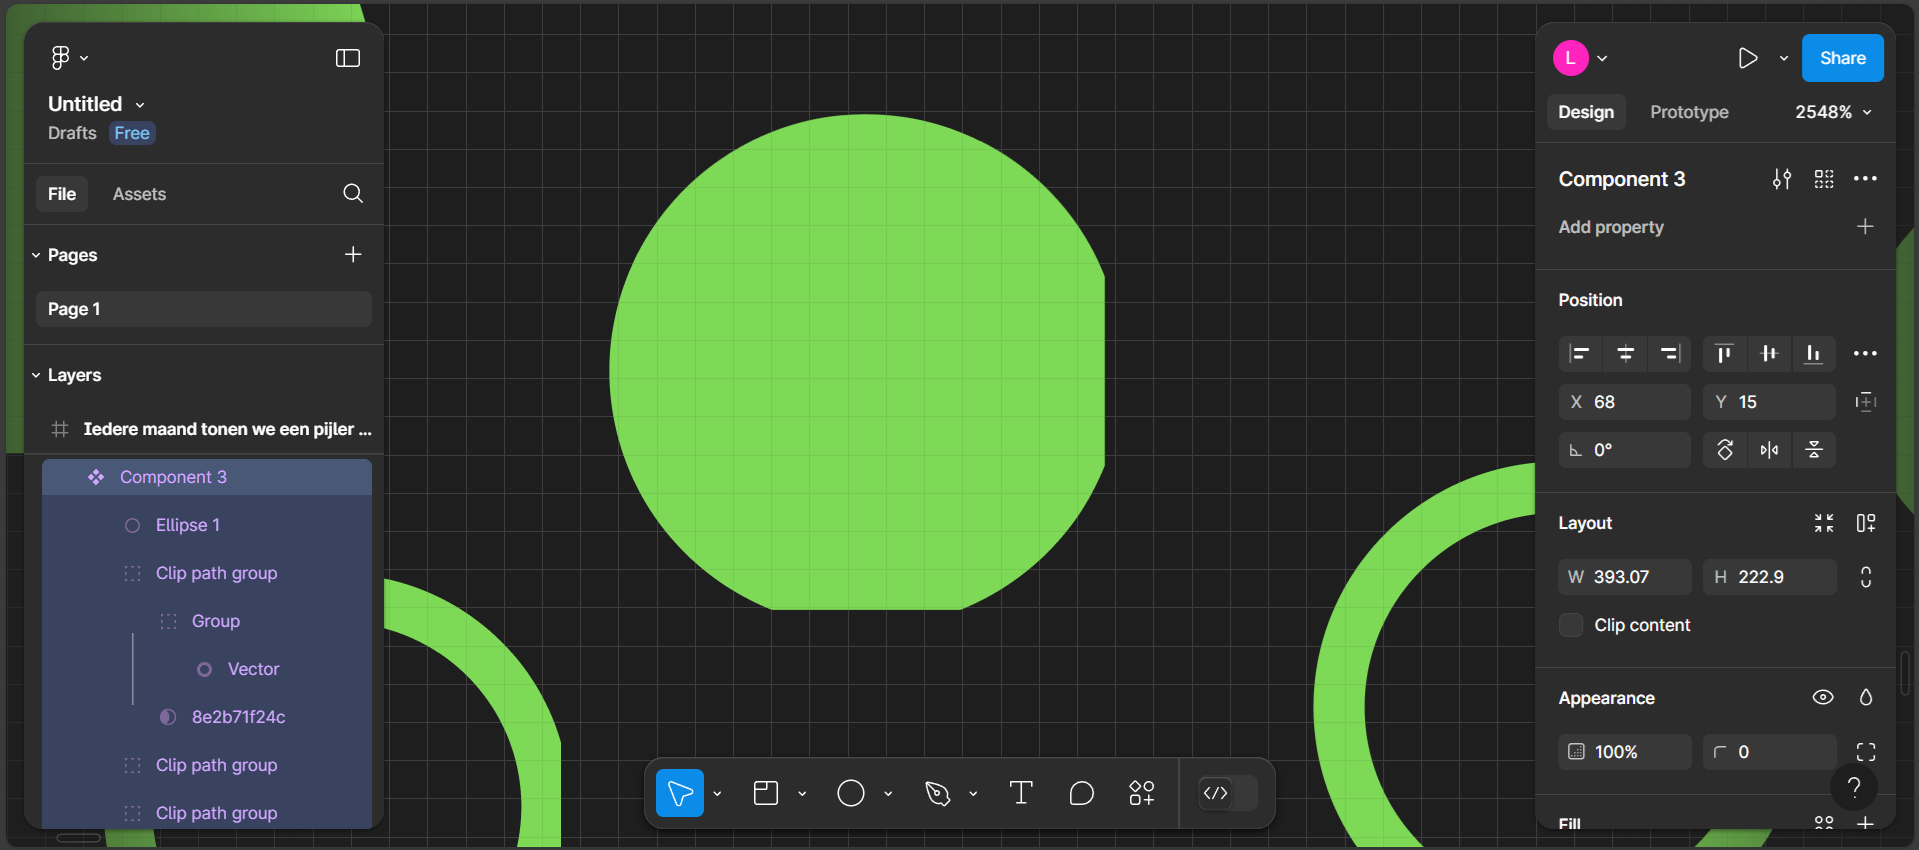Align right in Position section

coord(1669,353)
